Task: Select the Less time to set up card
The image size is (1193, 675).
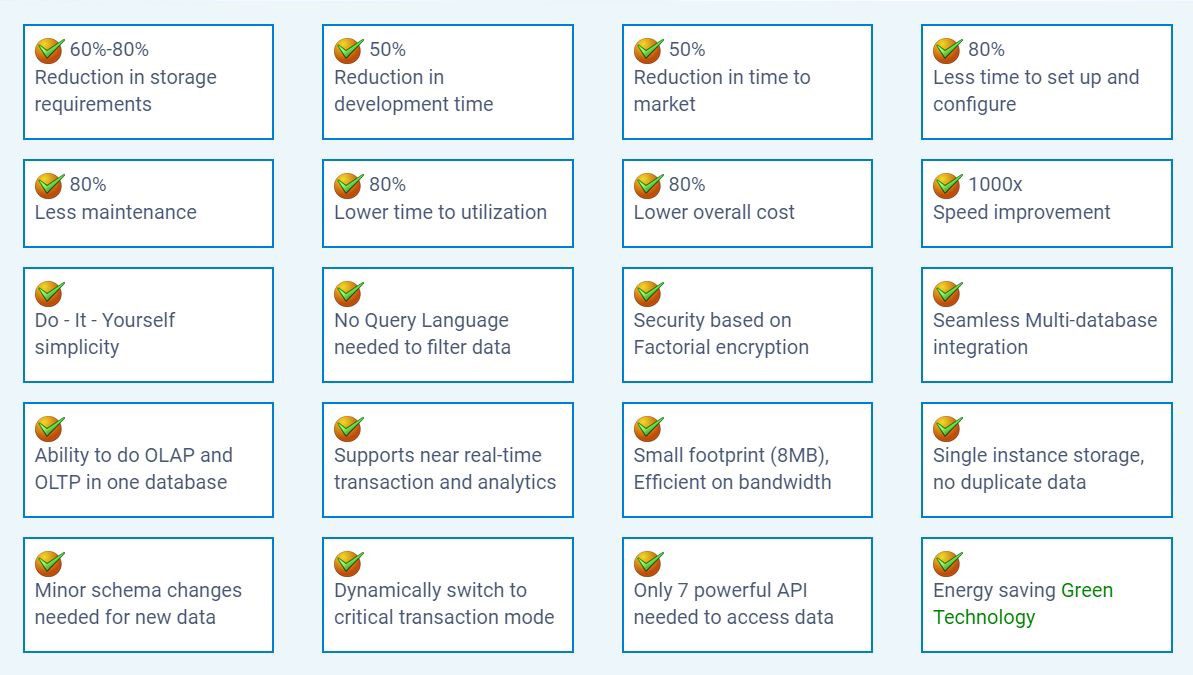Action: click(1047, 82)
